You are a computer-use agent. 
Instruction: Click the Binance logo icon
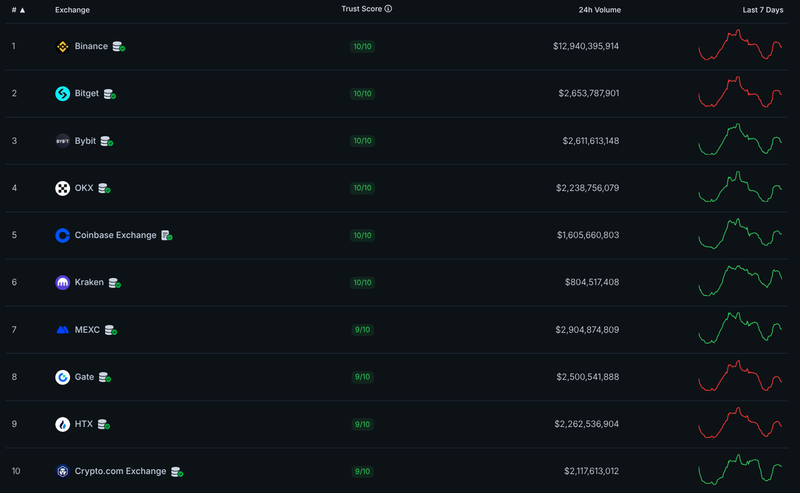(x=62, y=46)
